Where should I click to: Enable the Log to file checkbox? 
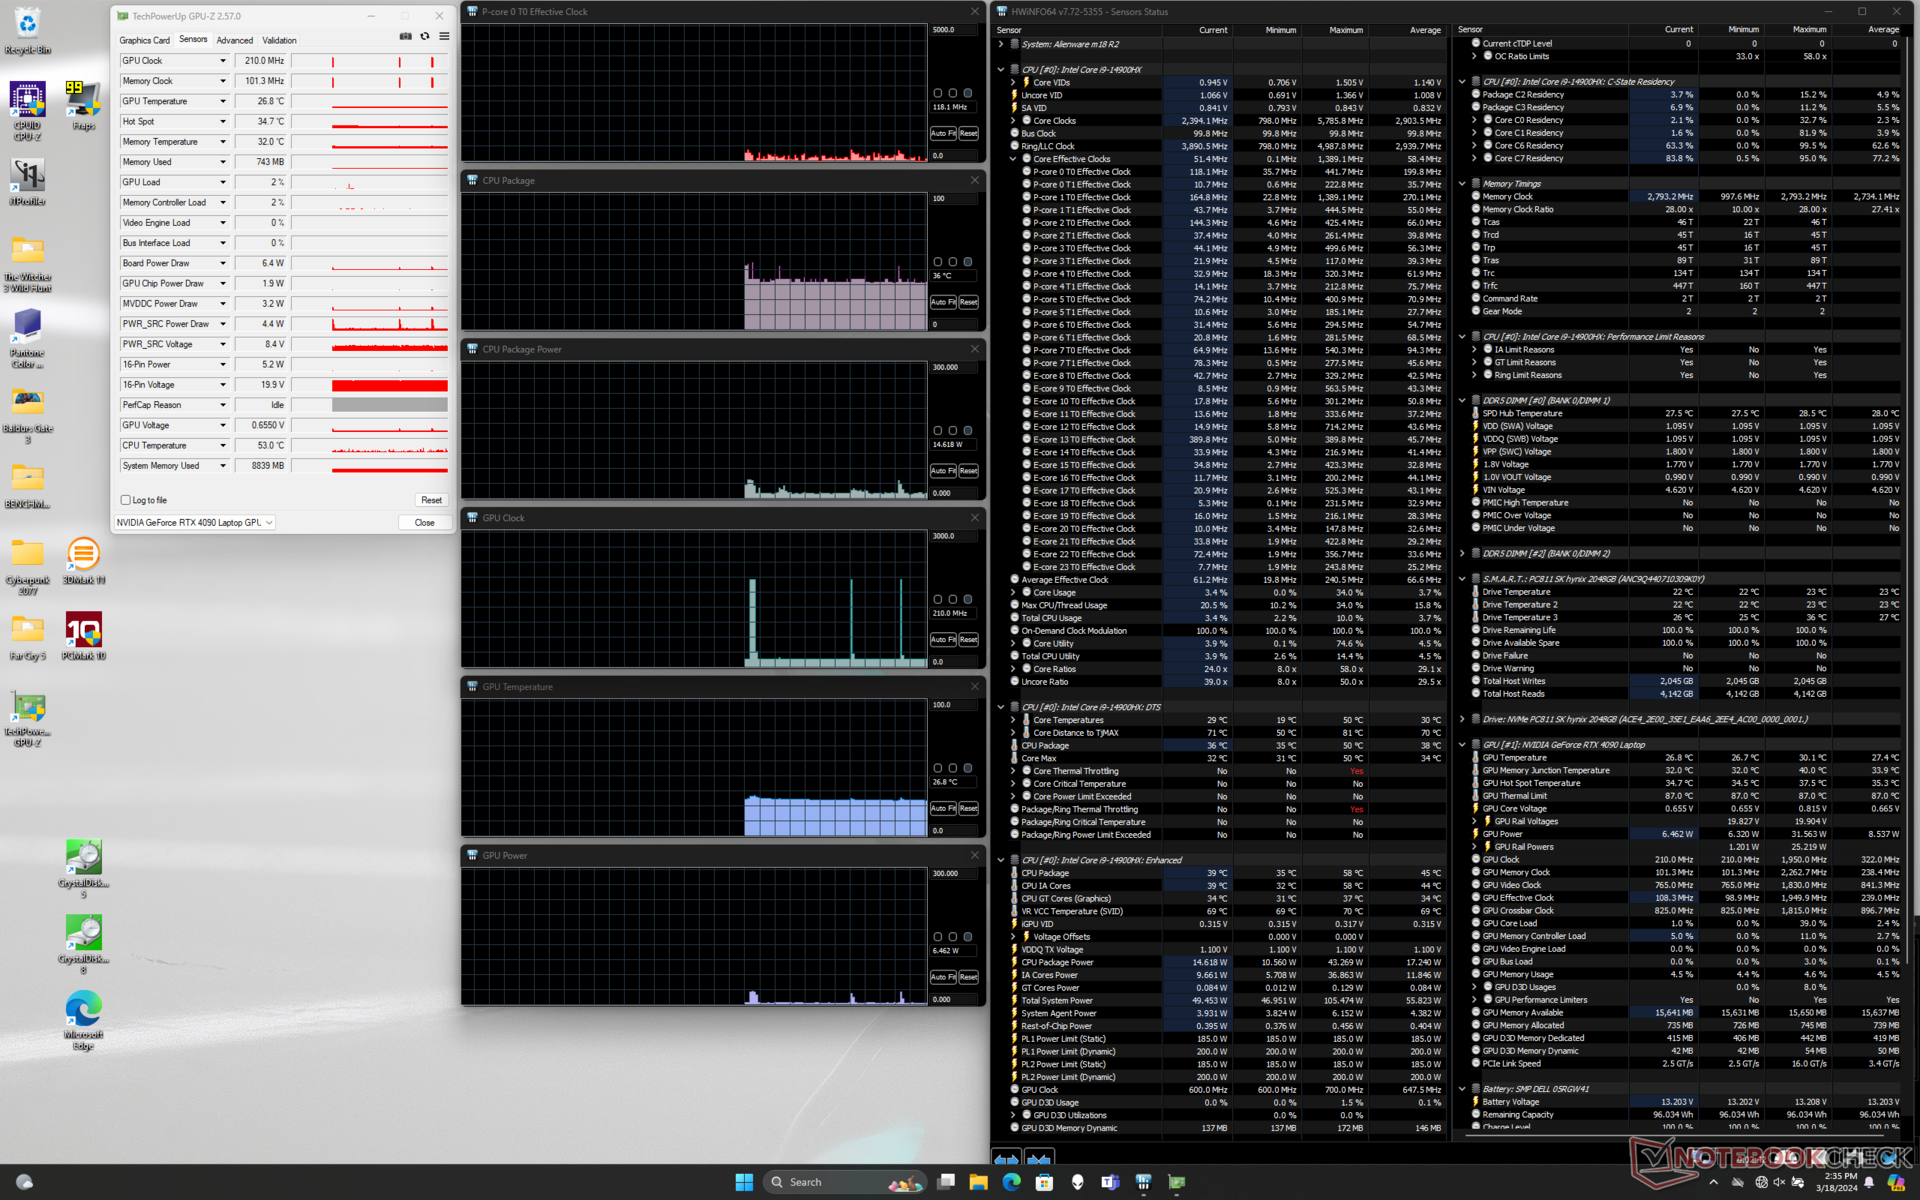126,500
